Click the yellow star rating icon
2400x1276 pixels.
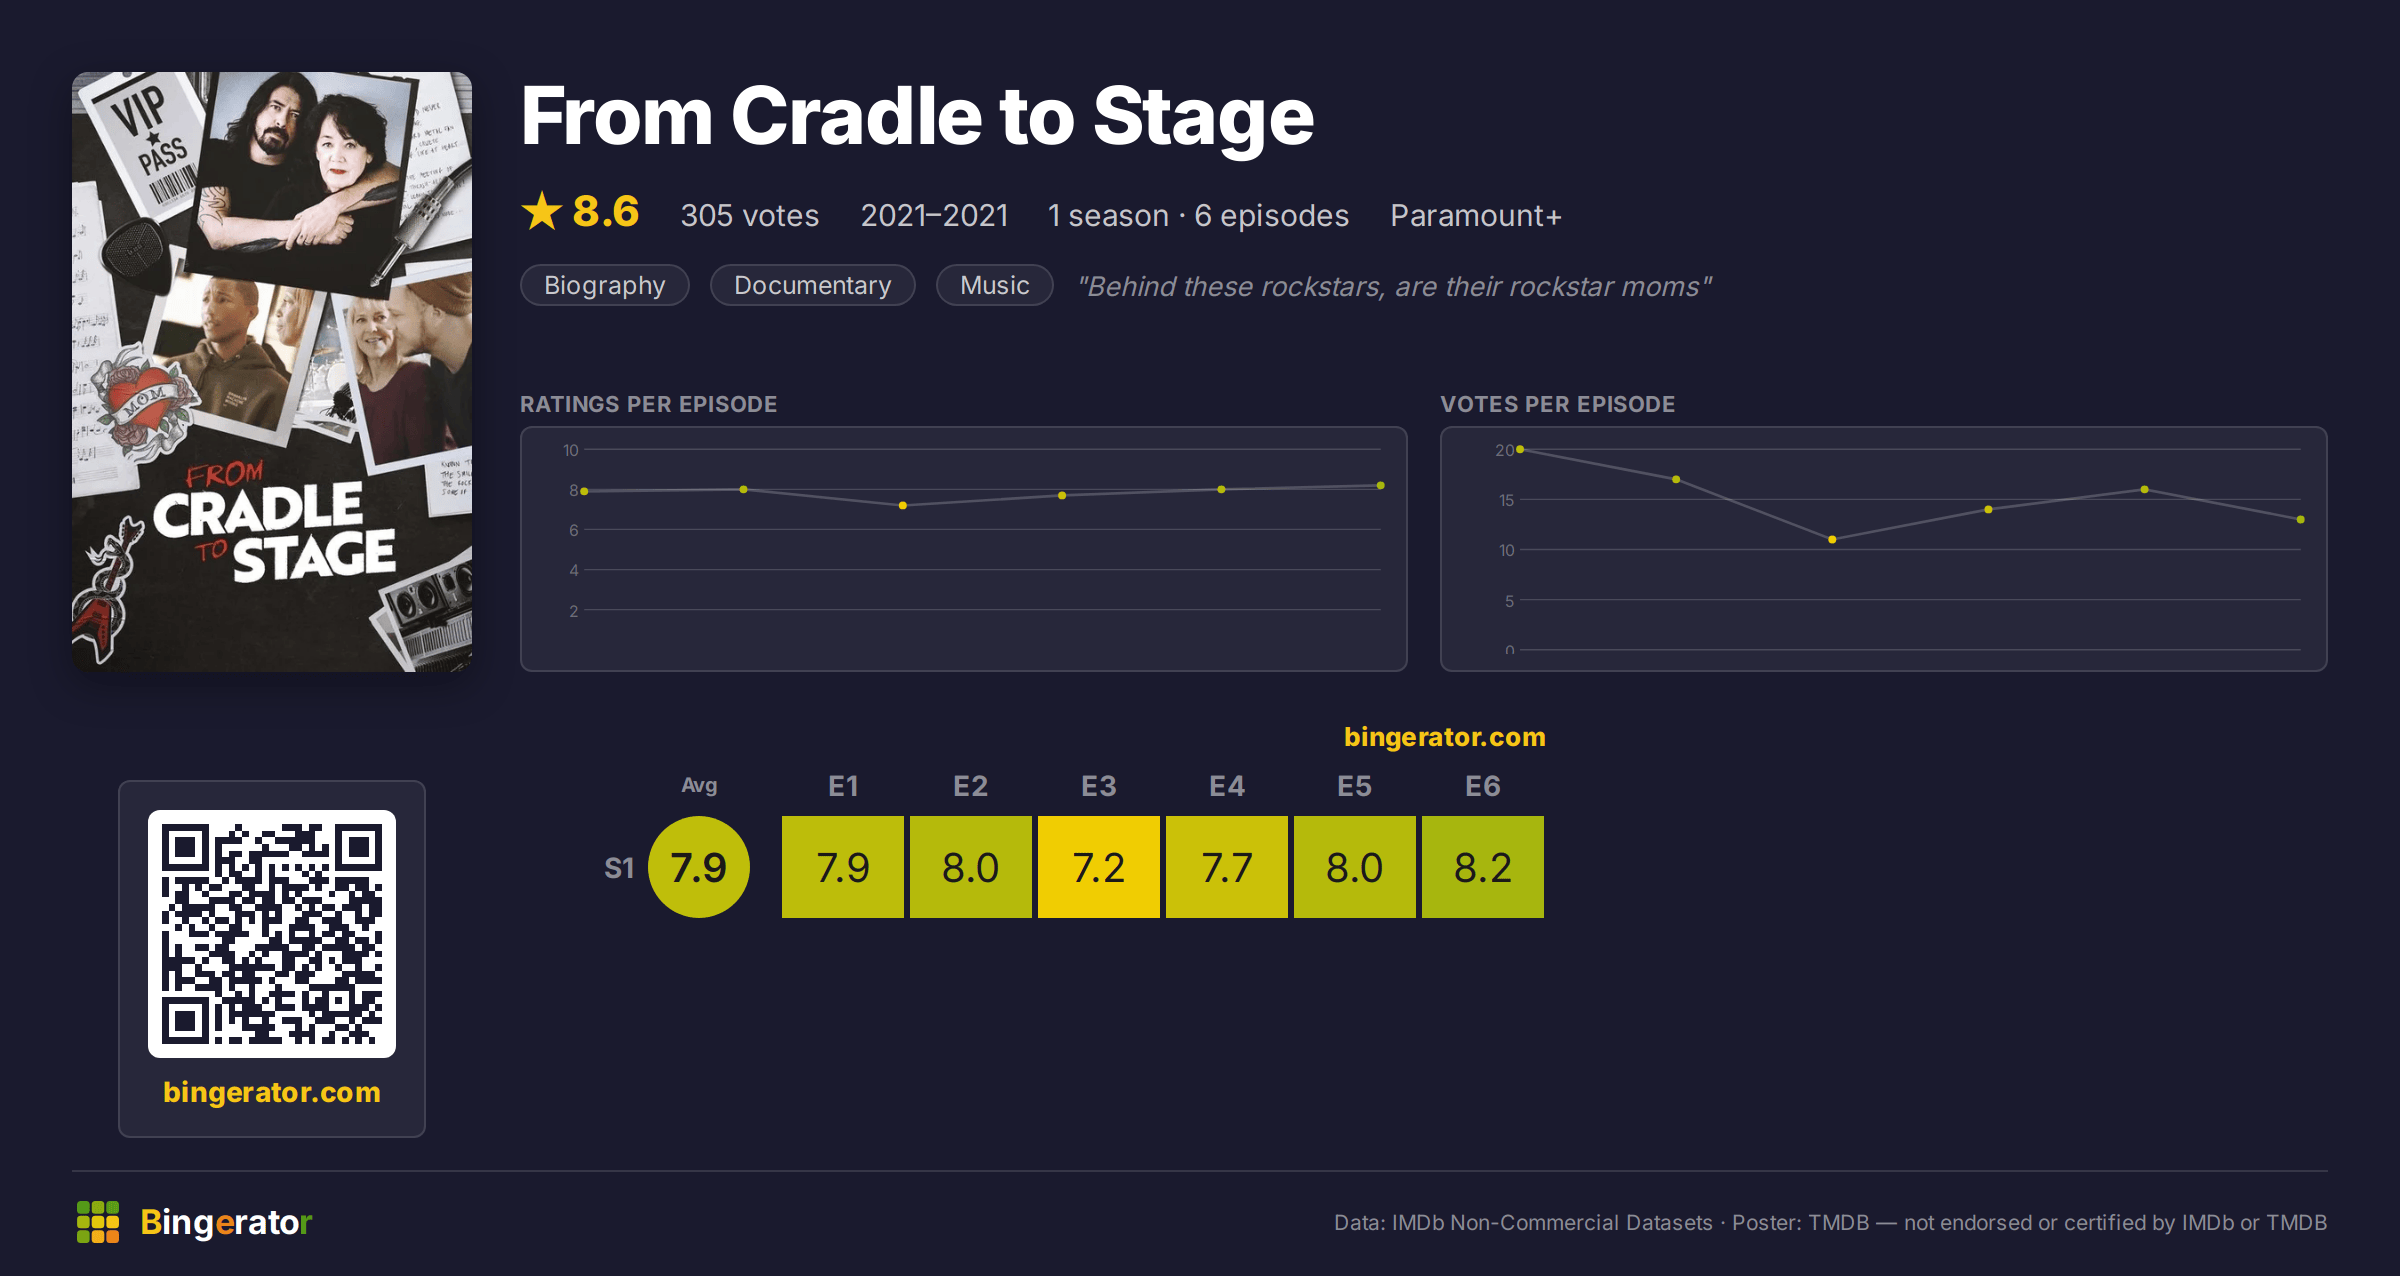[542, 212]
